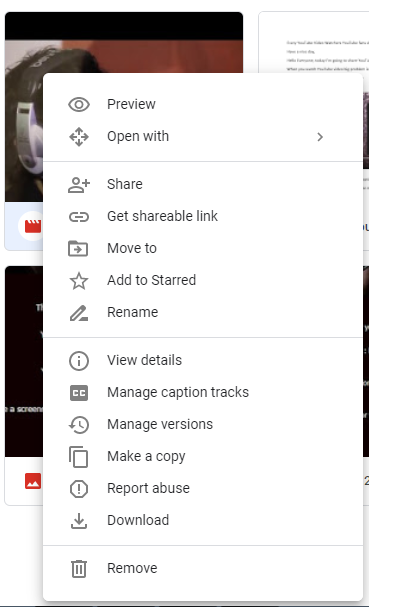
Task: Choose Remove at menu bottom
Action: click(203, 569)
